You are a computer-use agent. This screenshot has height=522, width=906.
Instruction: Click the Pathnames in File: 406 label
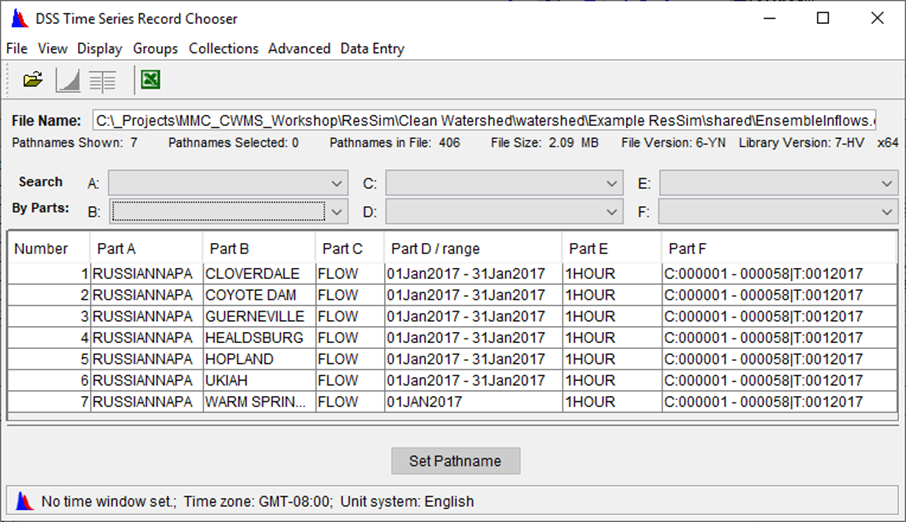tap(395, 143)
